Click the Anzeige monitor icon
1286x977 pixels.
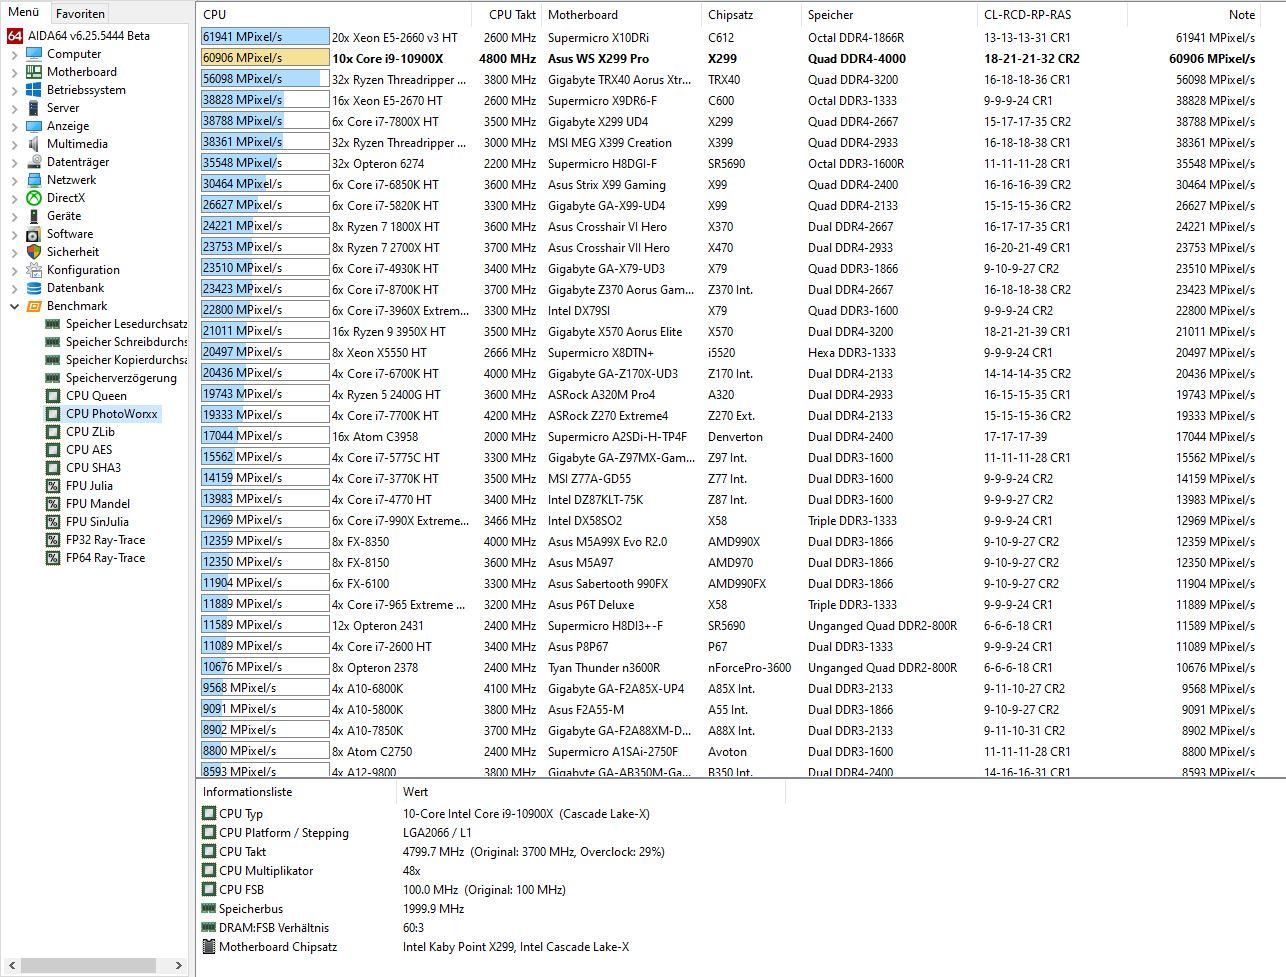tap(34, 126)
